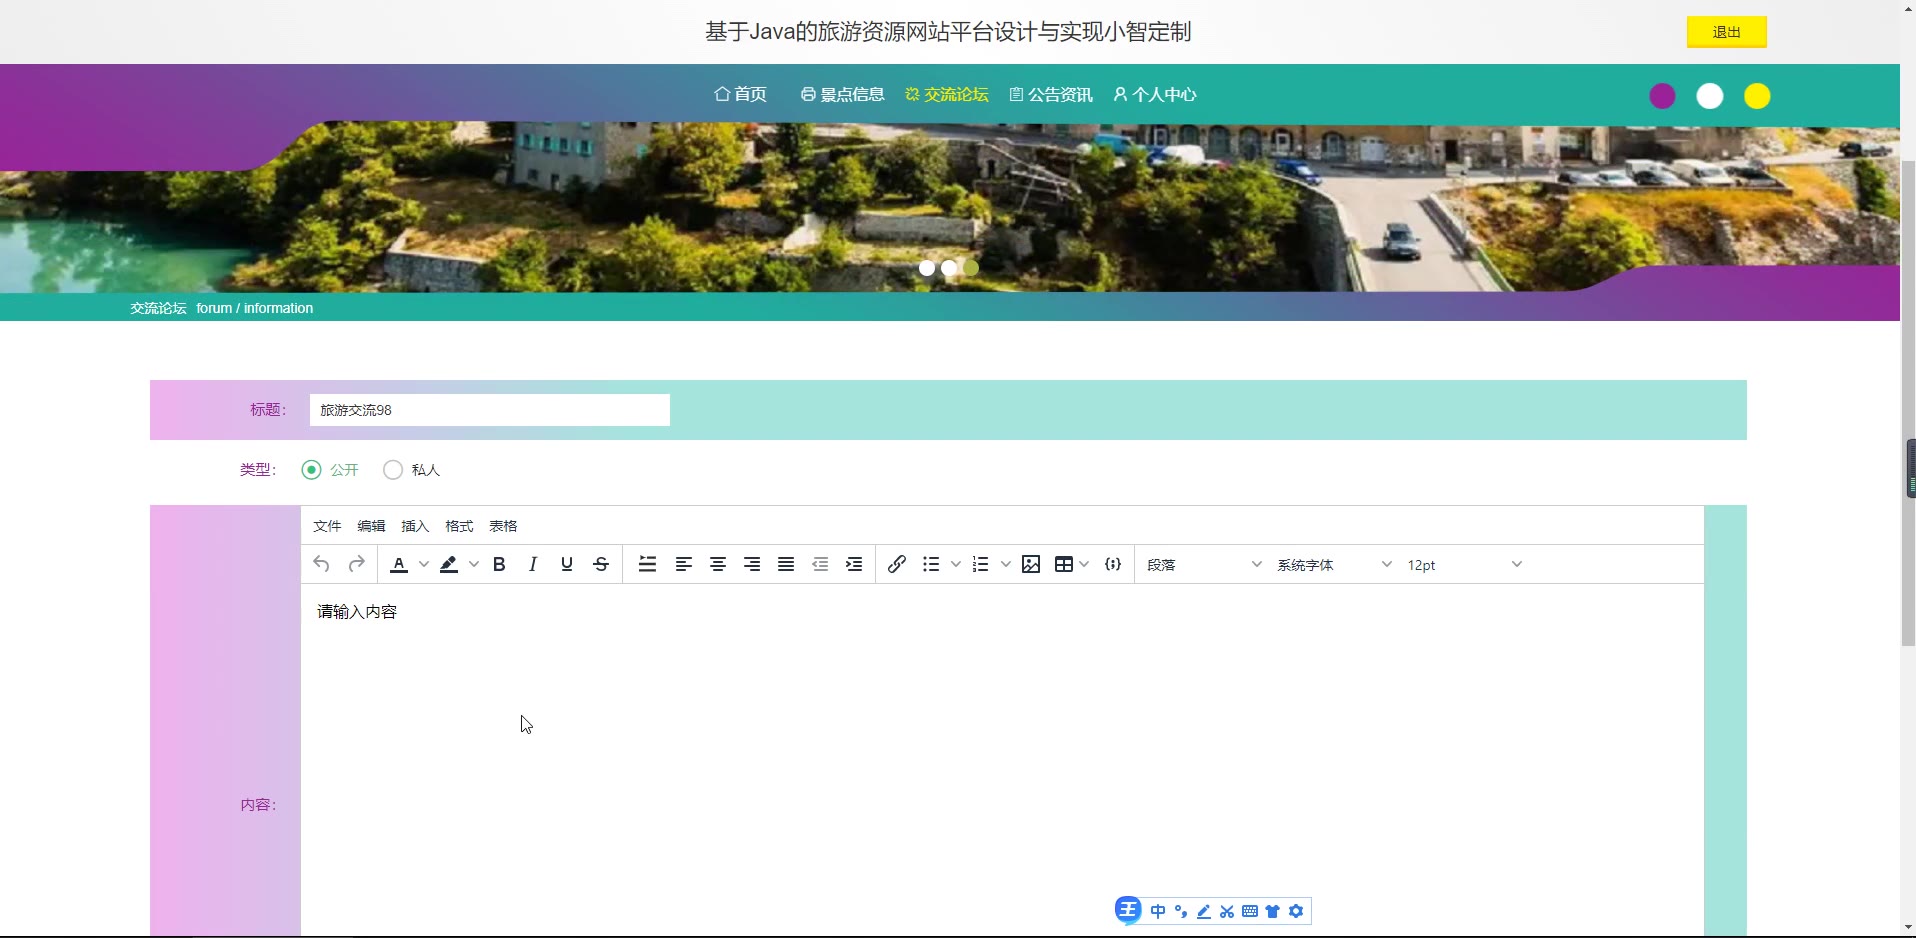Open 交流论坛 navigation link

tap(946, 94)
